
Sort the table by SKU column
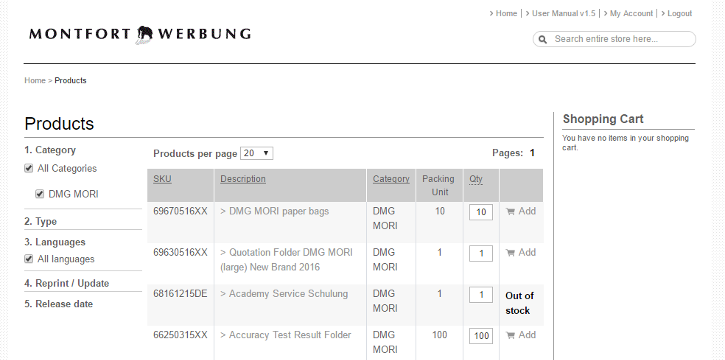point(162,179)
